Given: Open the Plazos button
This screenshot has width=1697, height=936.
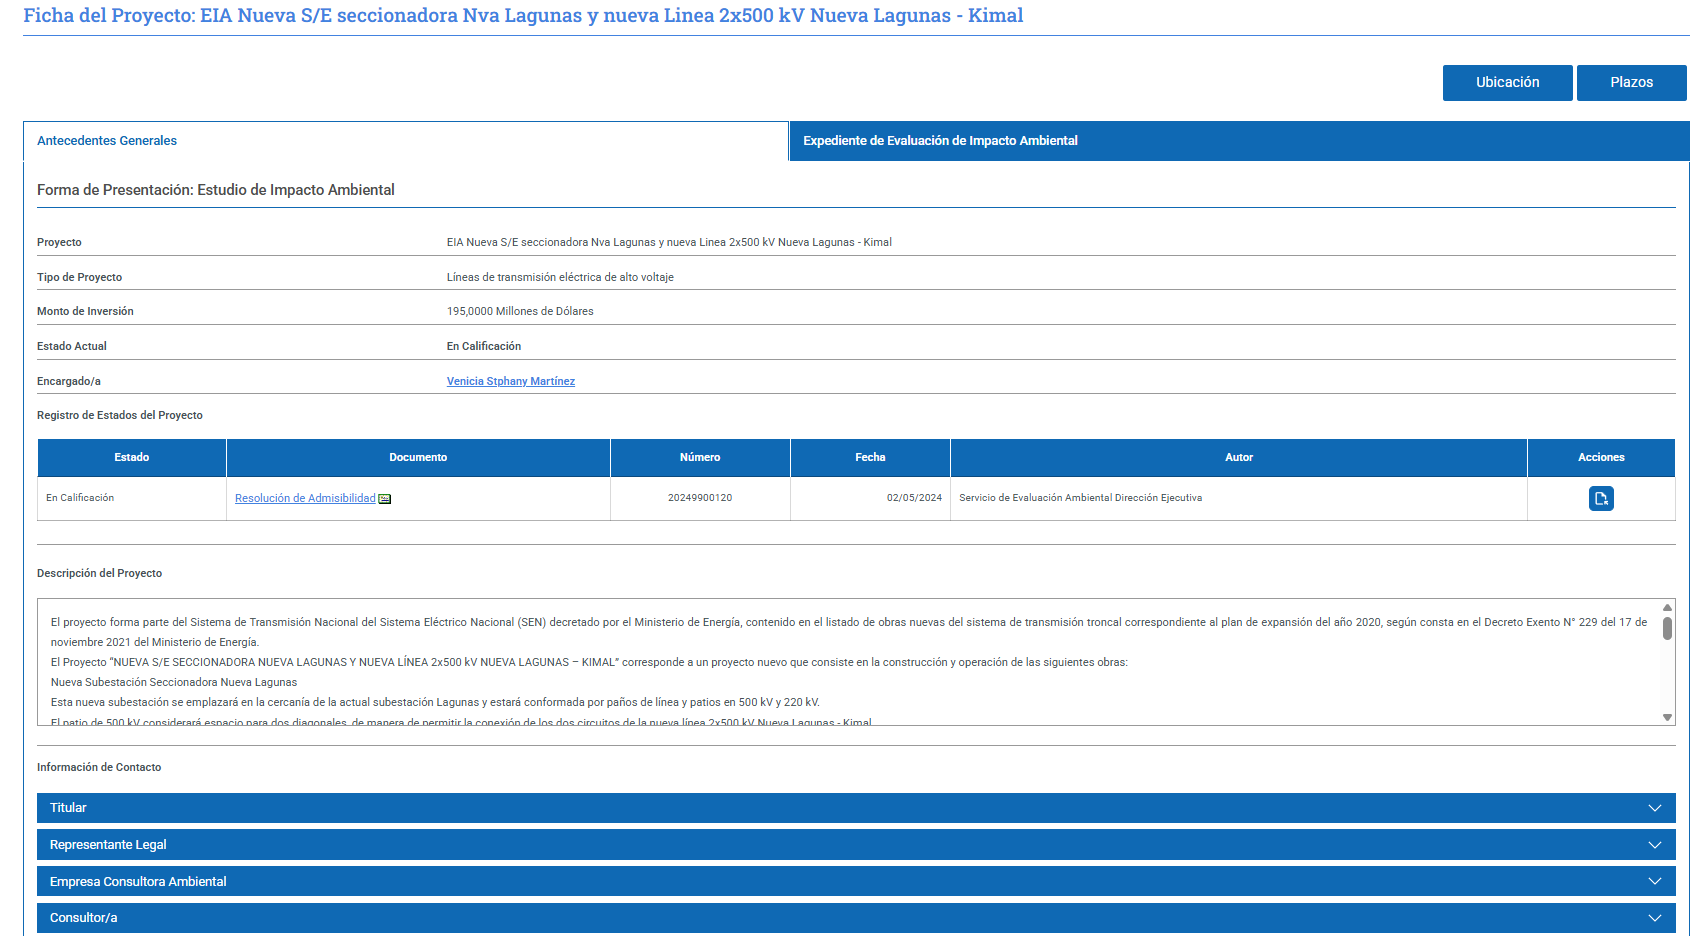Looking at the screenshot, I should 1631,83.
